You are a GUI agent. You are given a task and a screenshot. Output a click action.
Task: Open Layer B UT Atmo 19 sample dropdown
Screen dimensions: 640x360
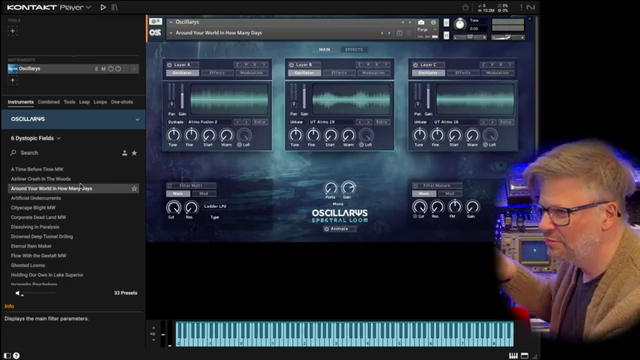[x=331, y=122]
